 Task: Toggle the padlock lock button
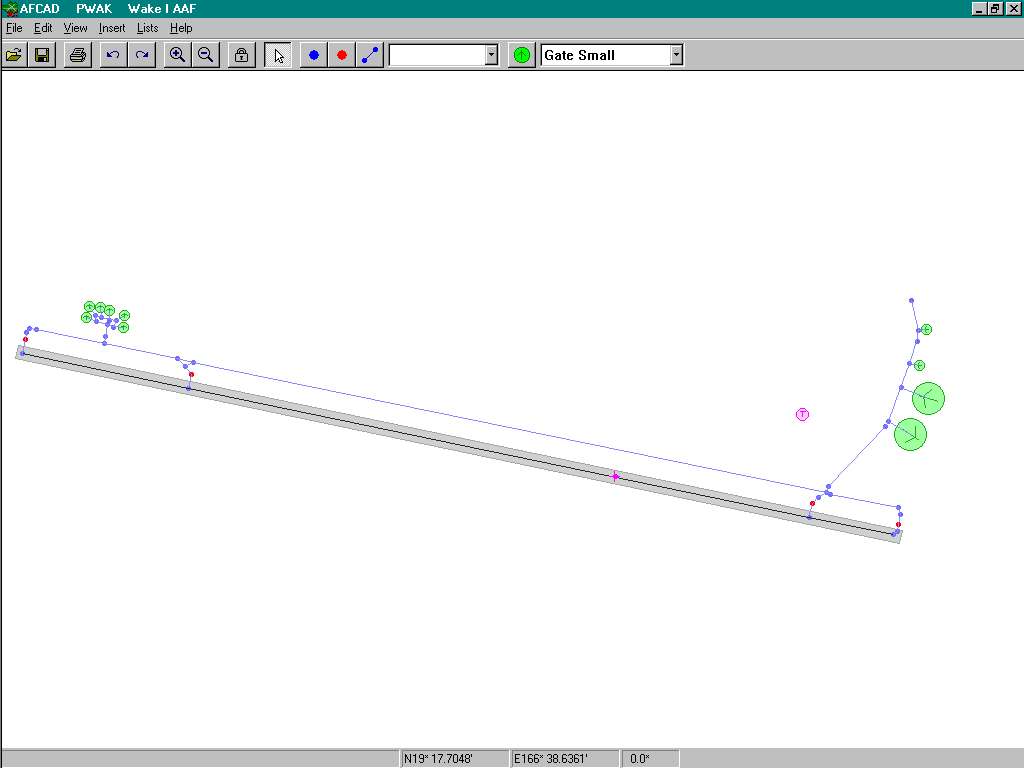click(x=241, y=55)
